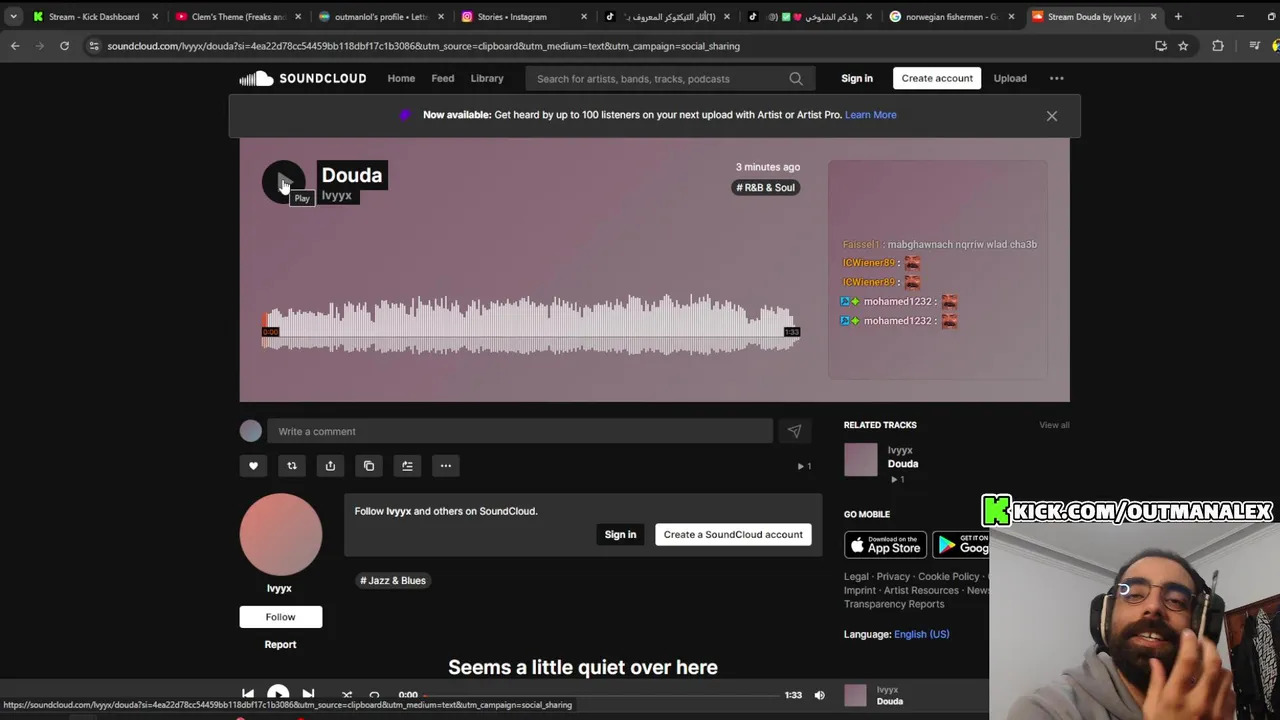
Task: Play the Douda track in the header
Action: tap(283, 182)
